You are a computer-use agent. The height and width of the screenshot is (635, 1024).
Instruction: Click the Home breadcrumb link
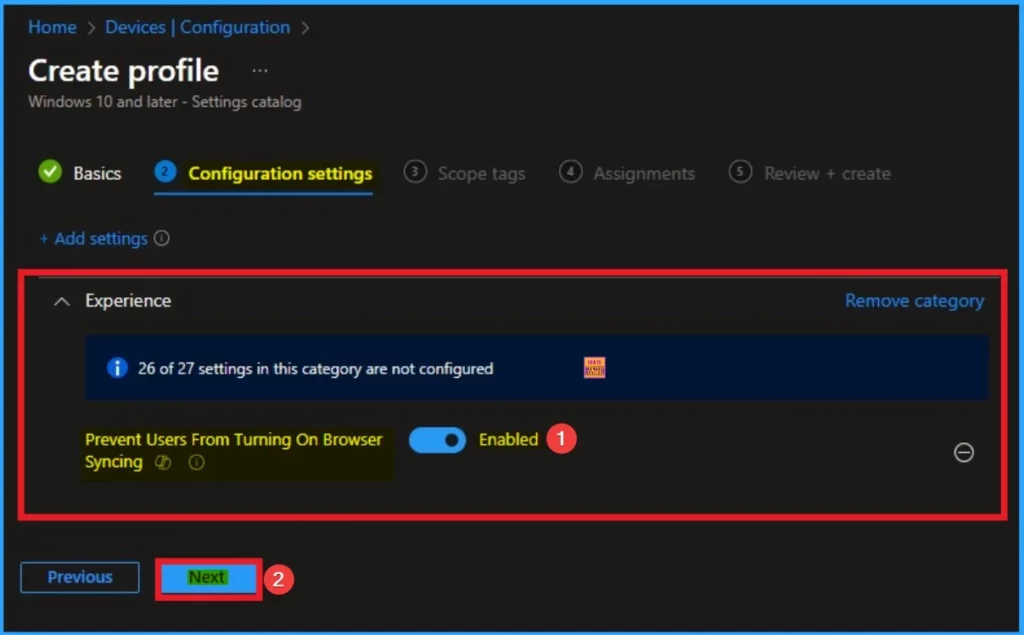click(52, 27)
